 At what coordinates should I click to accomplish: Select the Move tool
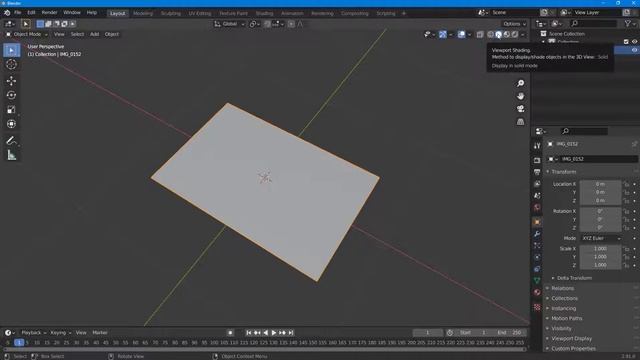click(11, 80)
